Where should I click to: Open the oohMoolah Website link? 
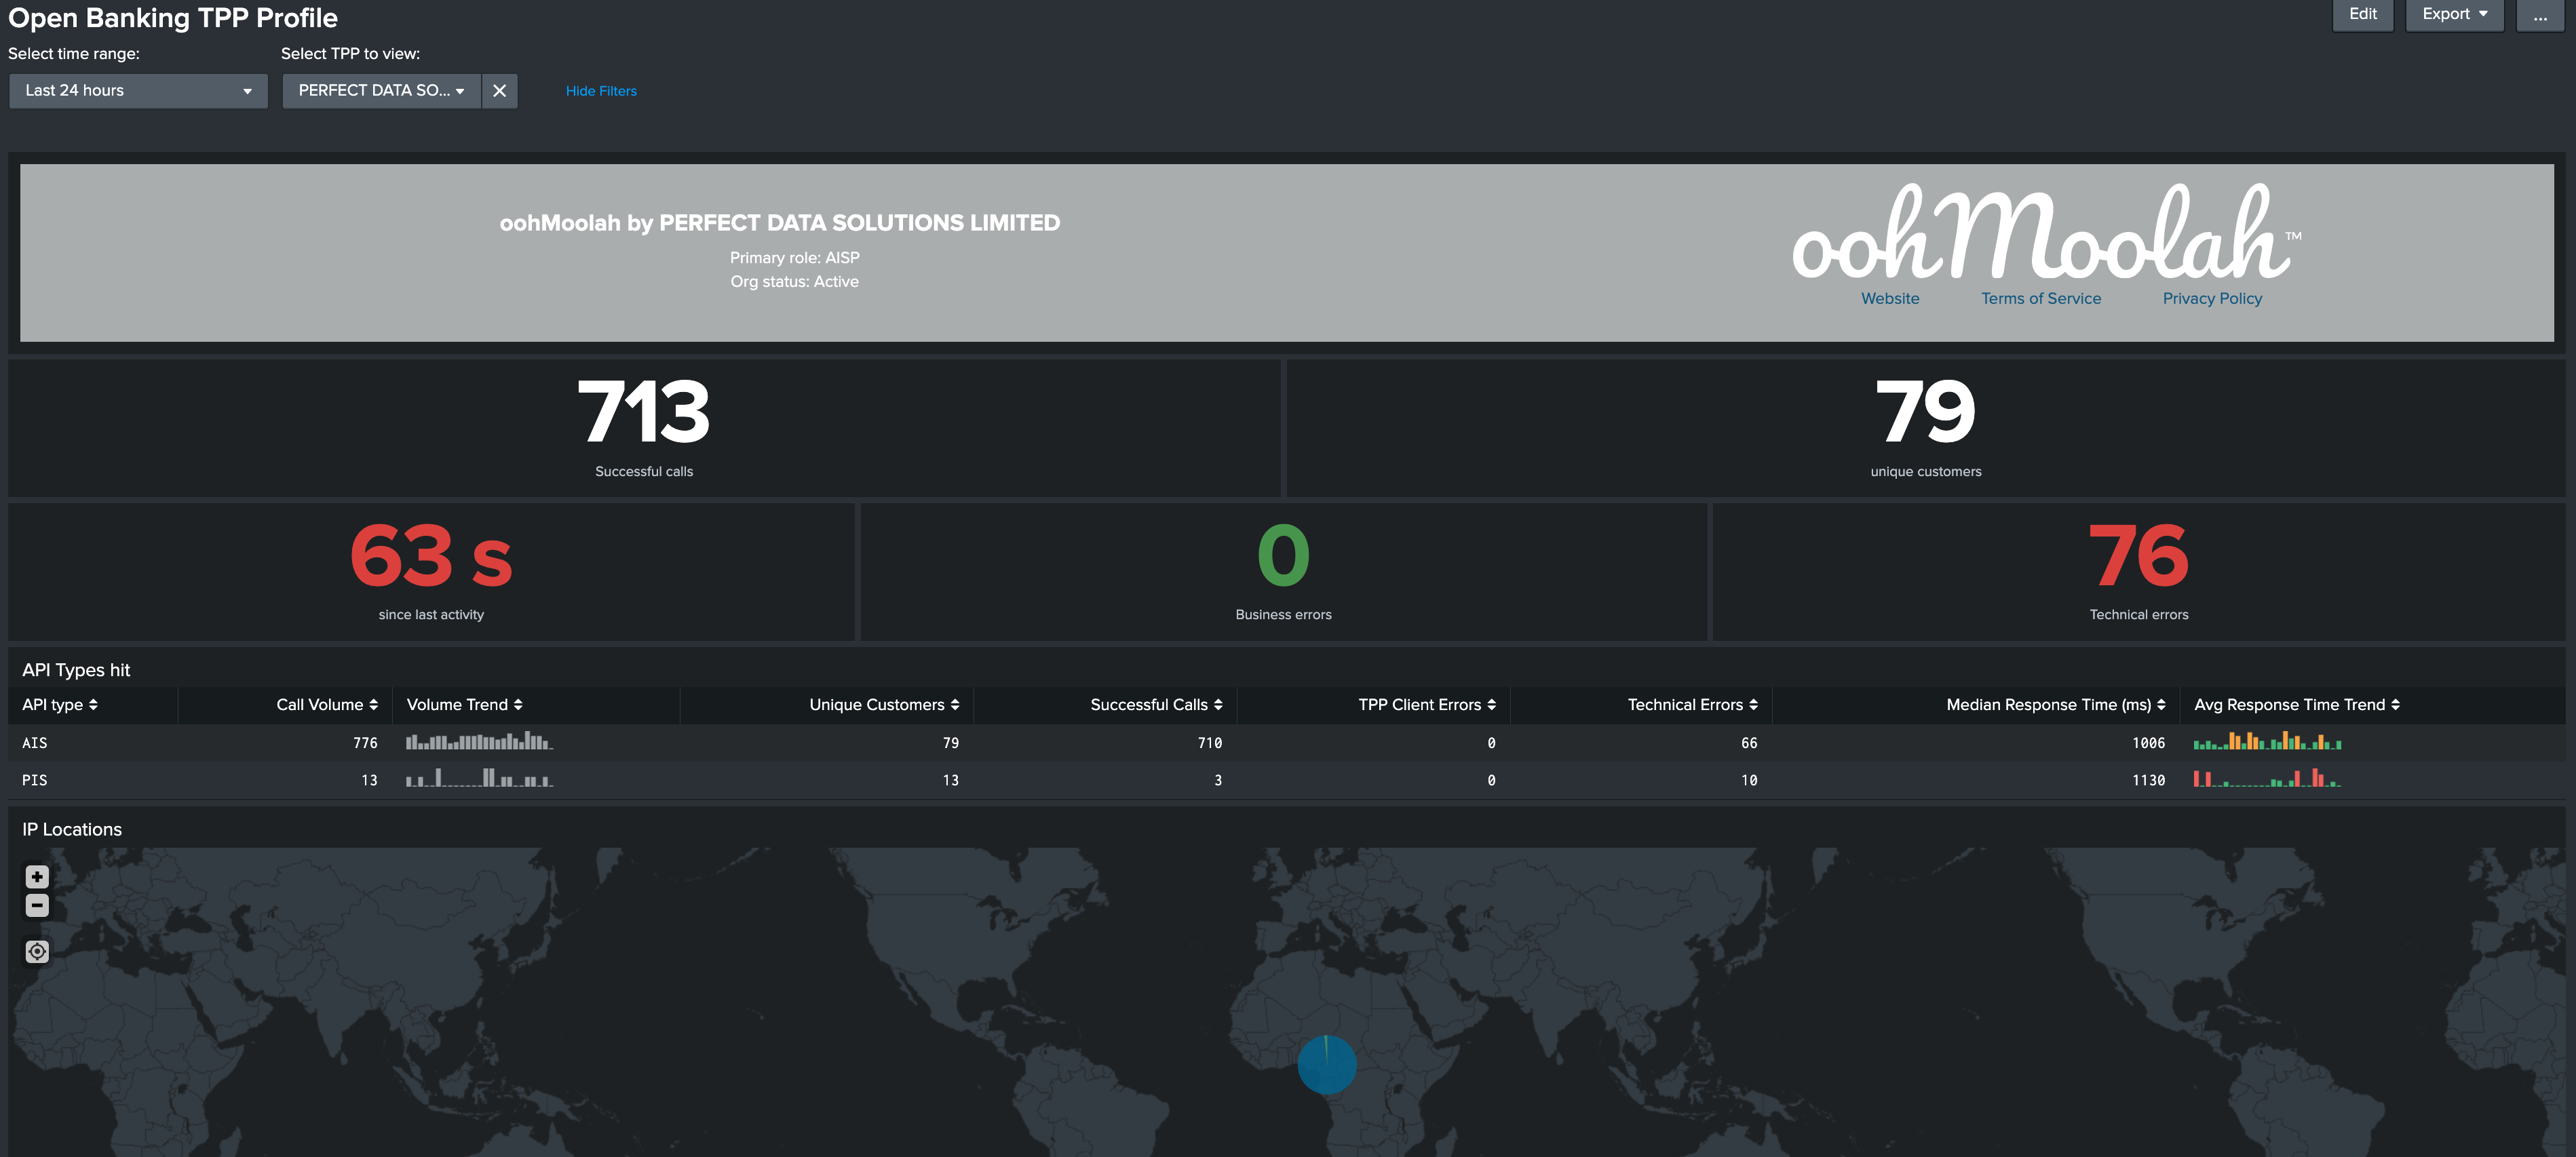click(1889, 298)
